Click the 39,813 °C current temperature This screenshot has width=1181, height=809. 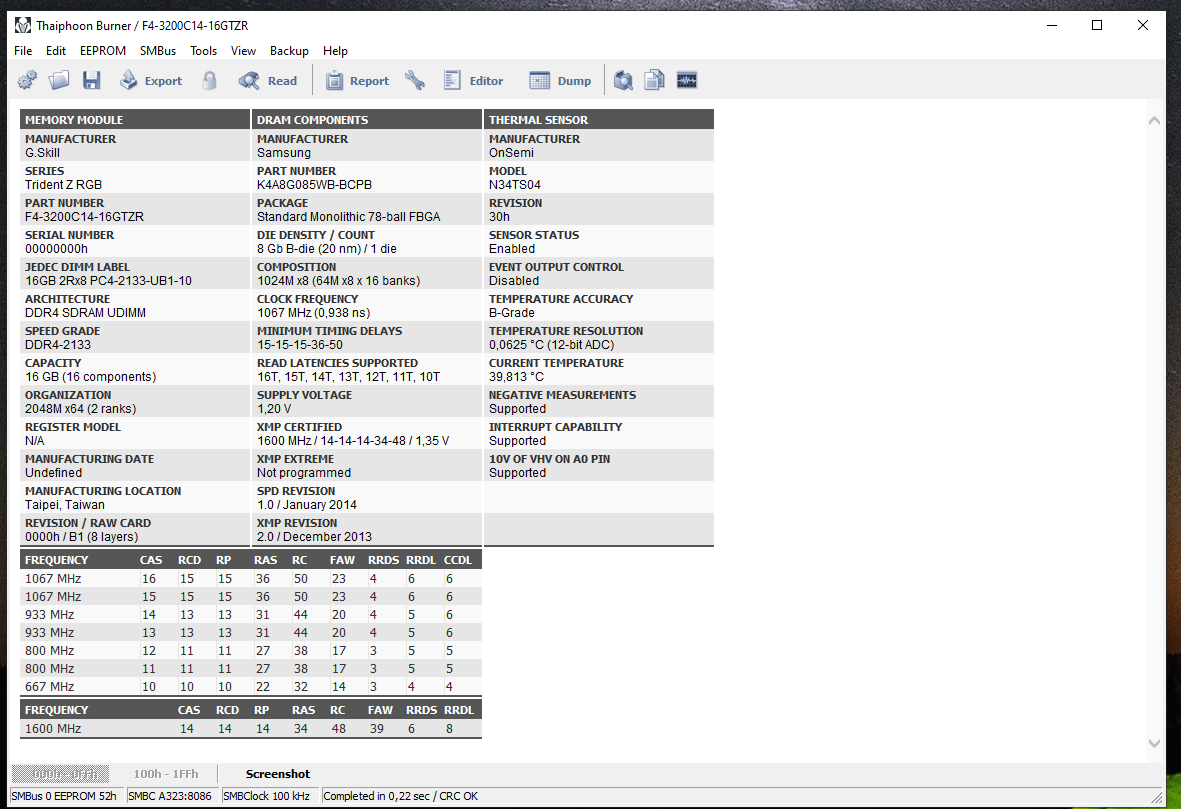pyautogui.click(x=517, y=377)
